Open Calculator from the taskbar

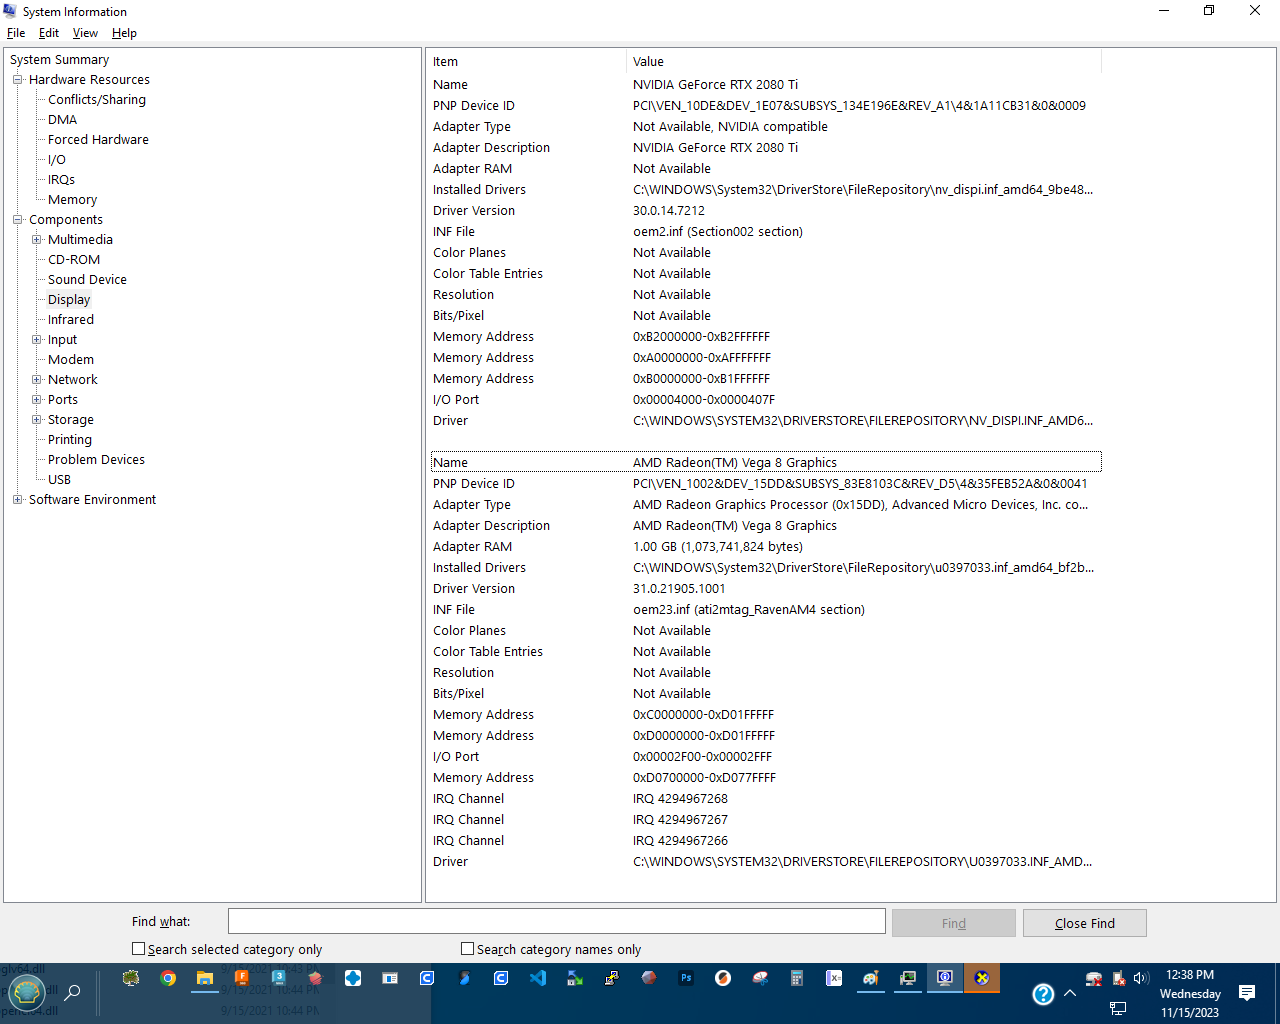click(x=795, y=978)
